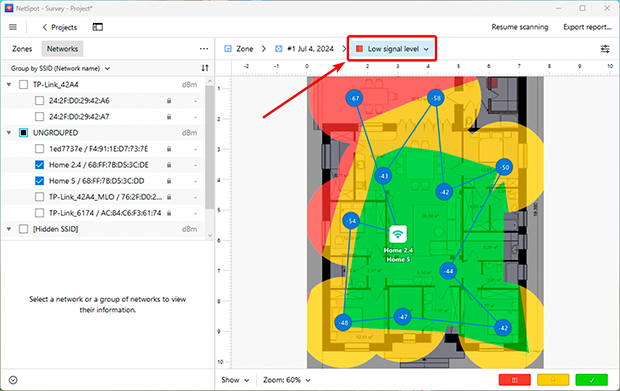Click the lock icon on Home 2.4 row

[x=169, y=165]
